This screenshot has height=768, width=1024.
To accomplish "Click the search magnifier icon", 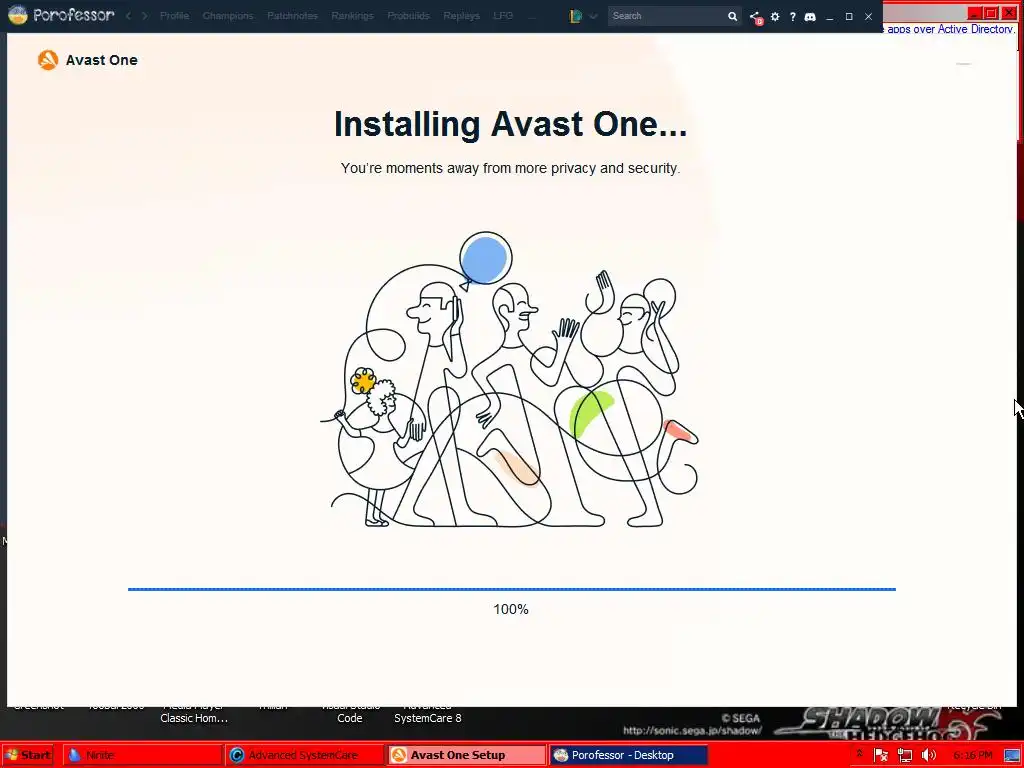I will tap(732, 16).
